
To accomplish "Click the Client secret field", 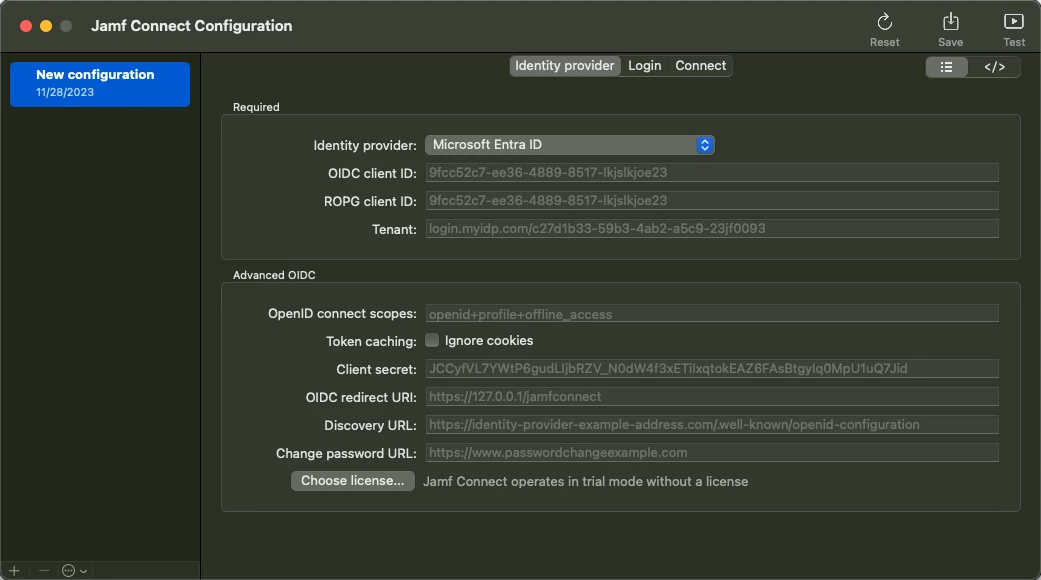I will click(x=712, y=368).
